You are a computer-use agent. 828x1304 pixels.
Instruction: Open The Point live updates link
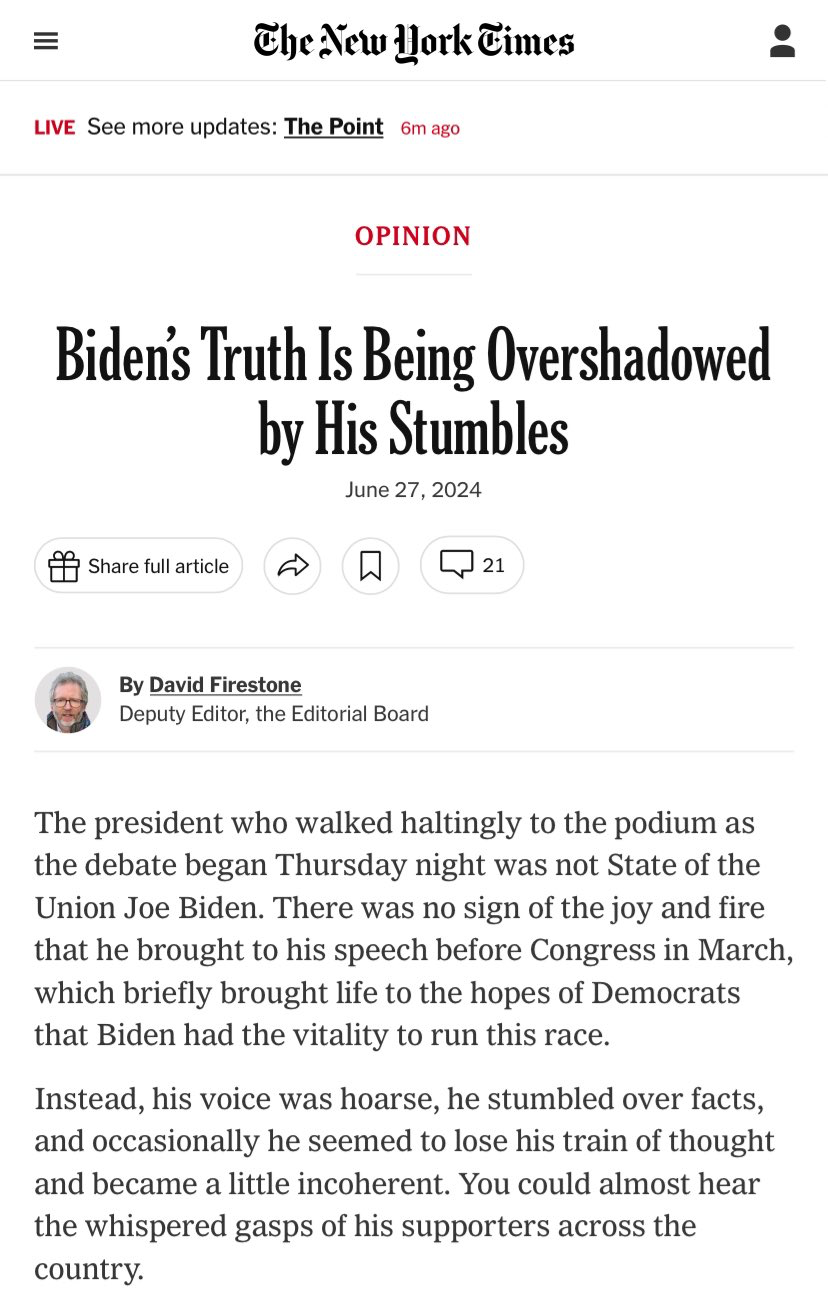point(333,127)
